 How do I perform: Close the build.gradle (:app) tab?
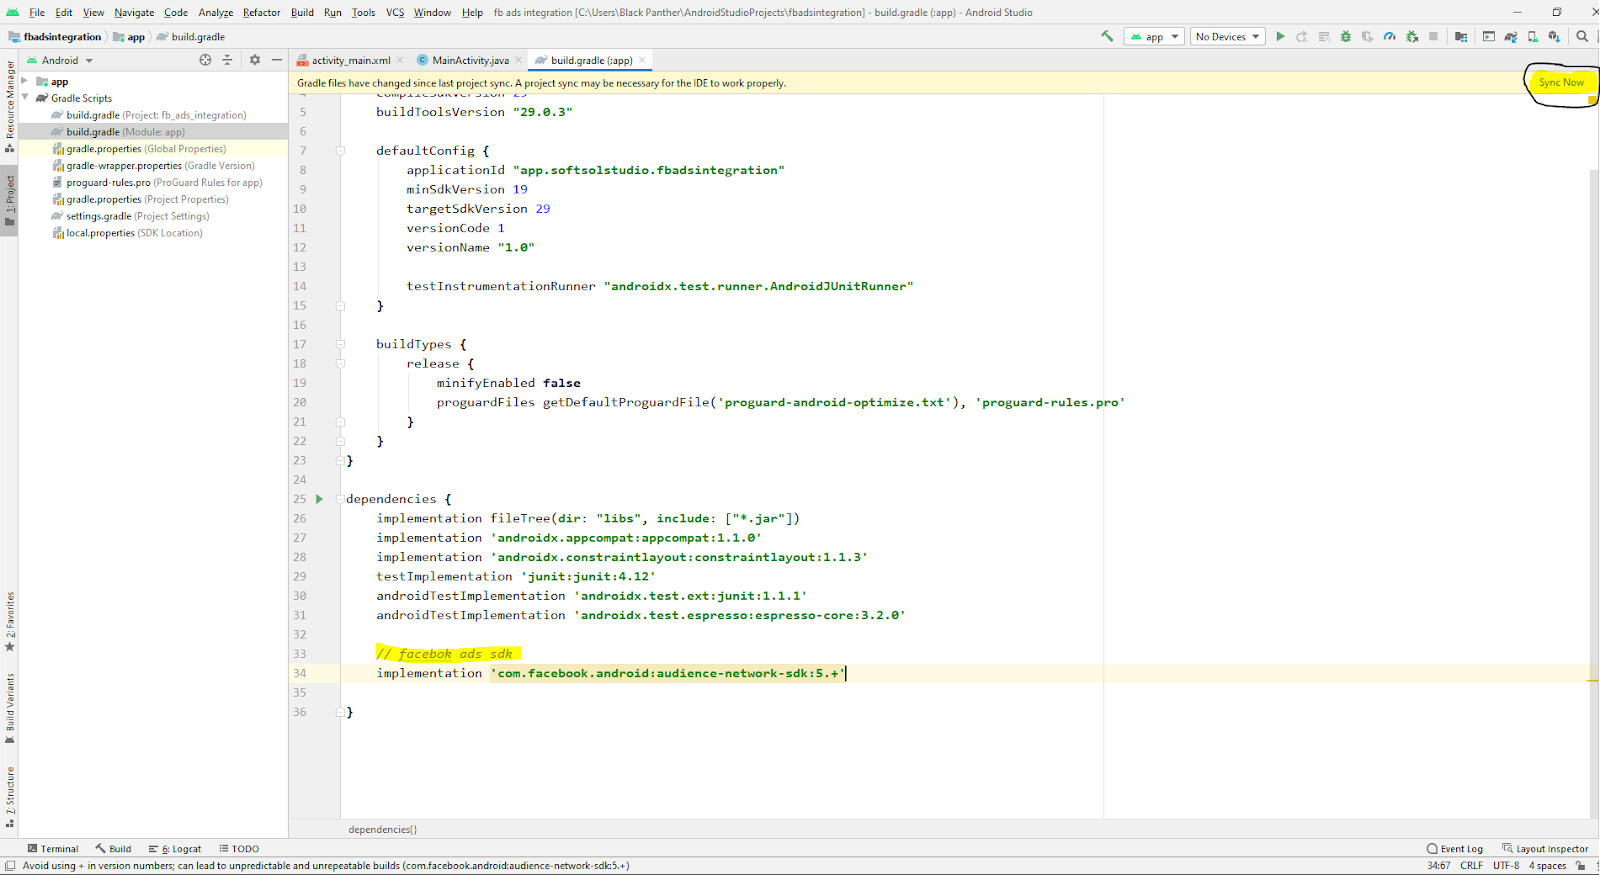coord(642,60)
